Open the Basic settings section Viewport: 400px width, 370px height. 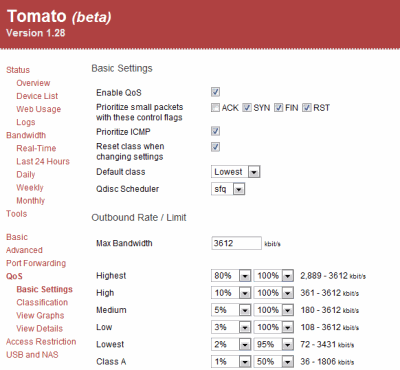pos(17,237)
